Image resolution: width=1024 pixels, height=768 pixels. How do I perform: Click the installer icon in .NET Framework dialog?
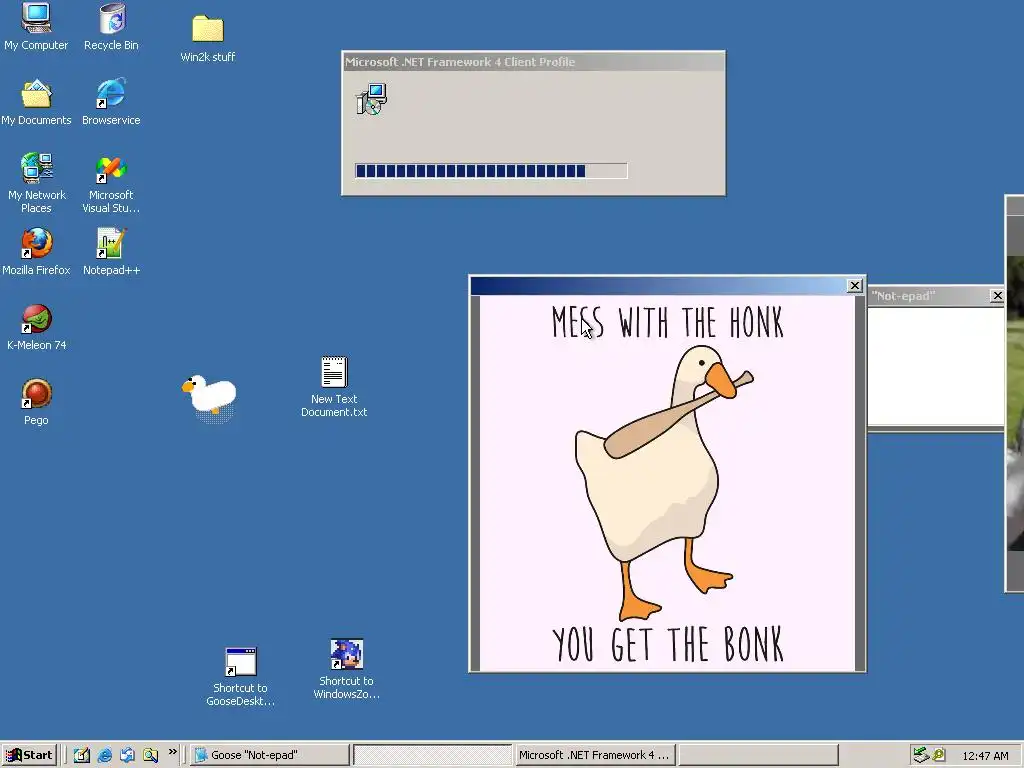(372, 99)
